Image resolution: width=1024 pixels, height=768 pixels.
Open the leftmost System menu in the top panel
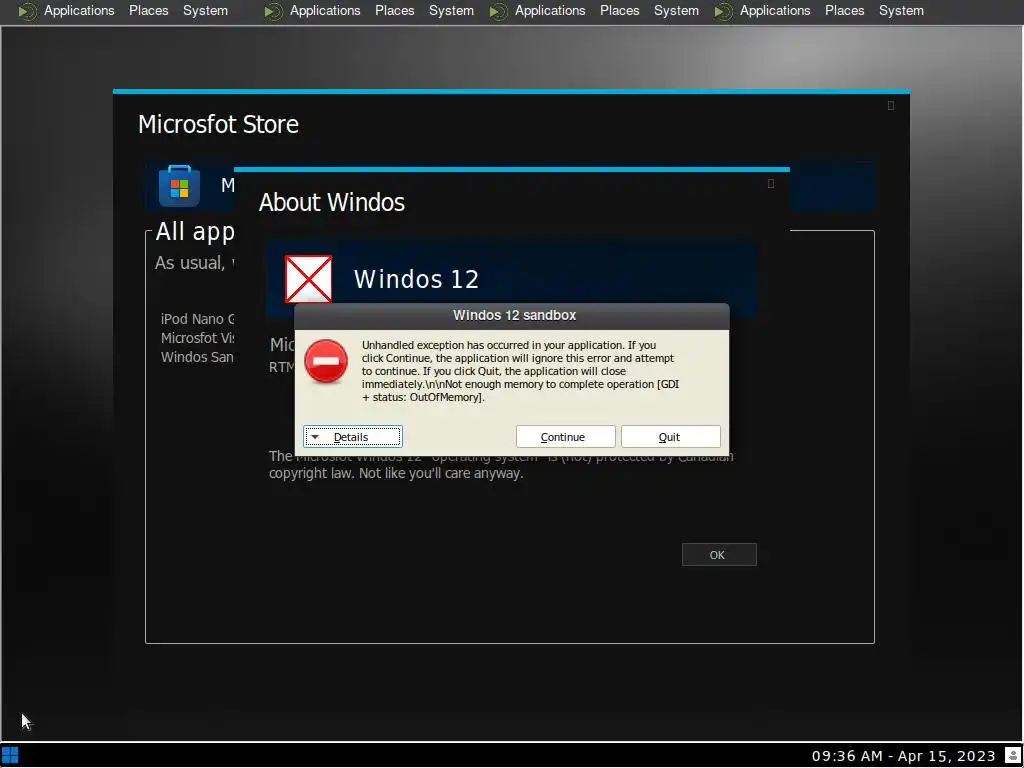[x=205, y=10]
